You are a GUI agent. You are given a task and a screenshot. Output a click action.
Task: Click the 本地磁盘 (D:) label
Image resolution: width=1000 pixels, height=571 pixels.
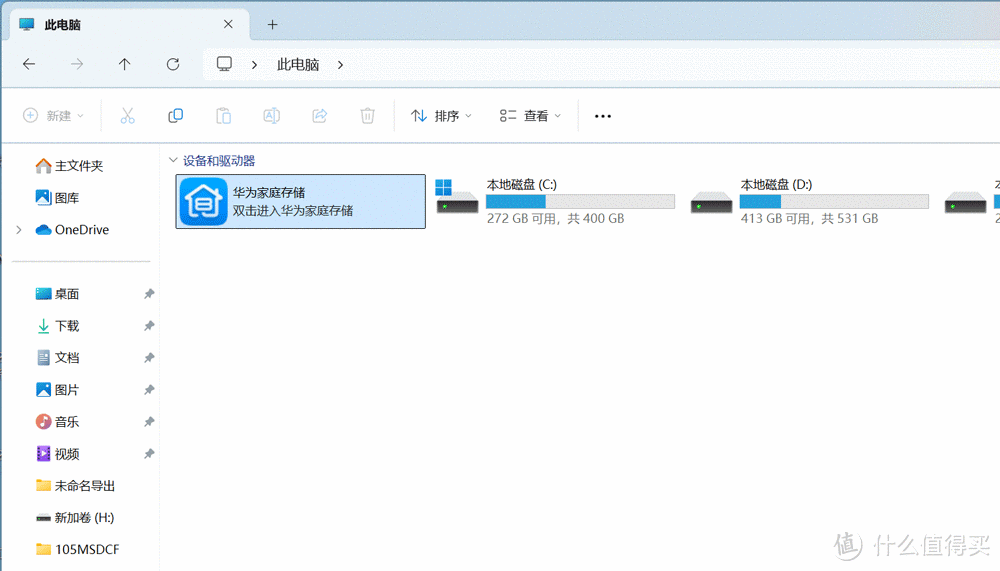click(x=776, y=184)
